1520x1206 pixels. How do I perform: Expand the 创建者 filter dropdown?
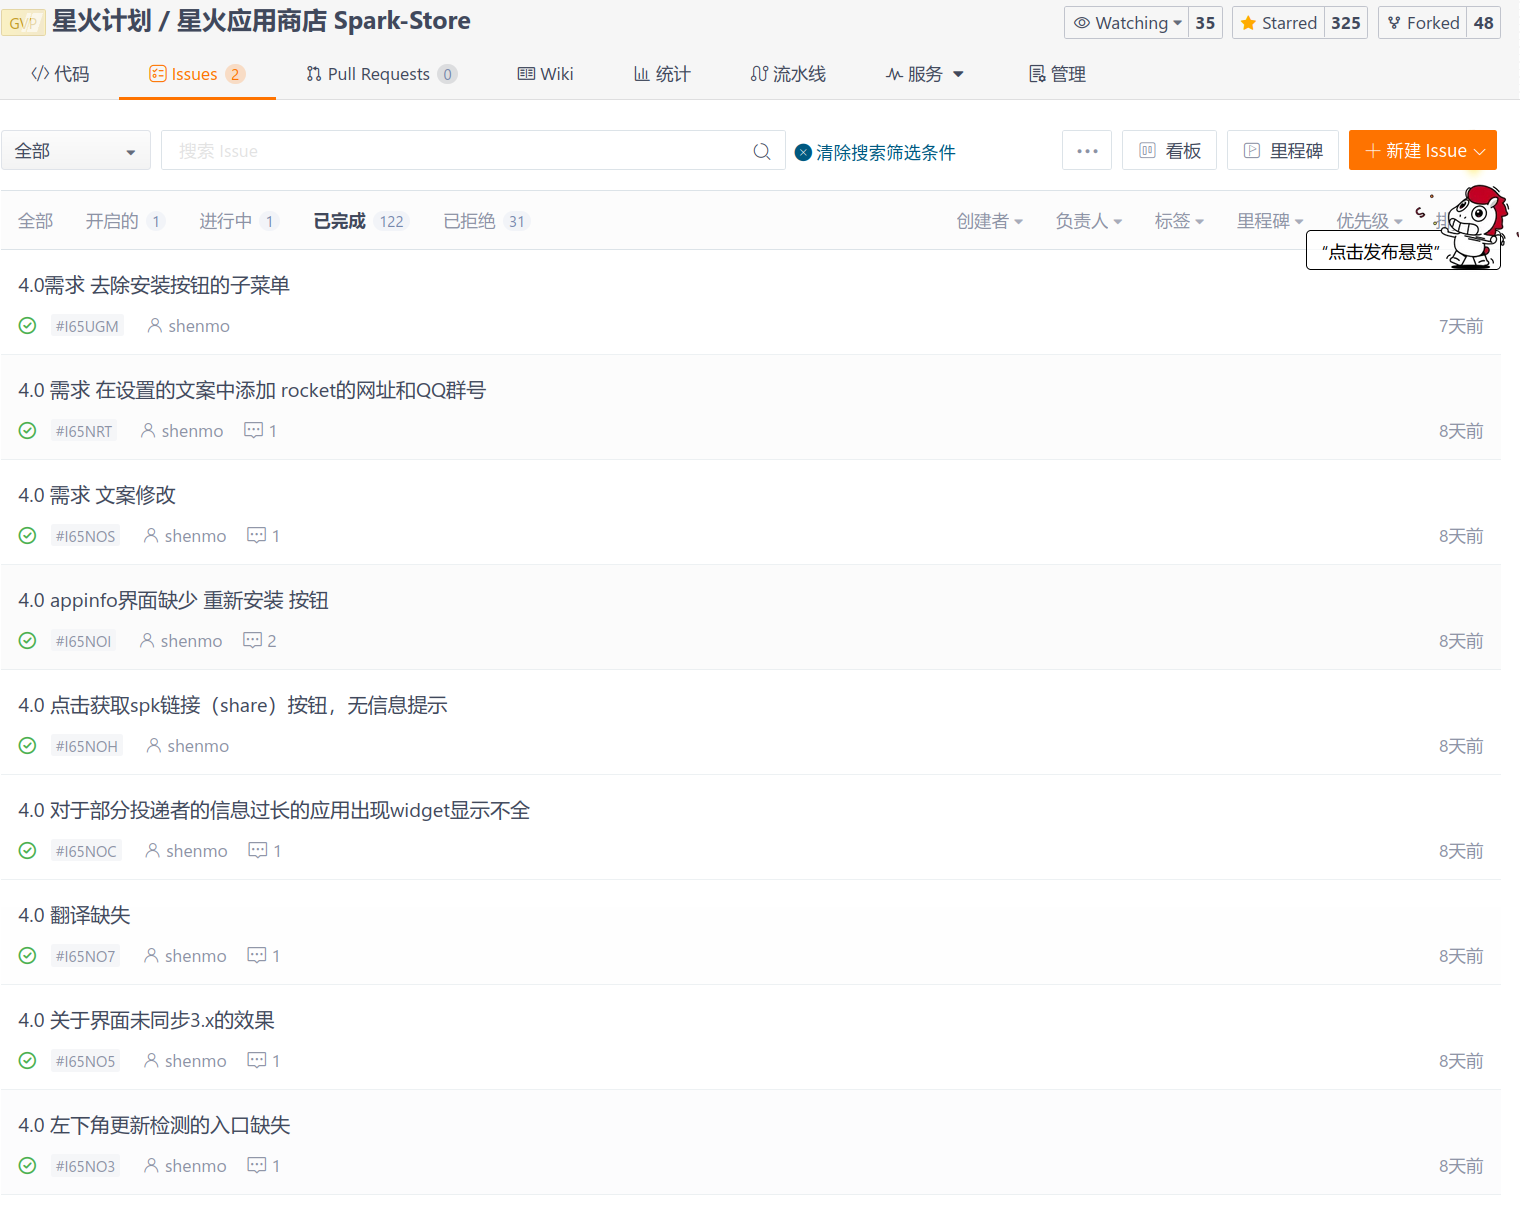990,221
